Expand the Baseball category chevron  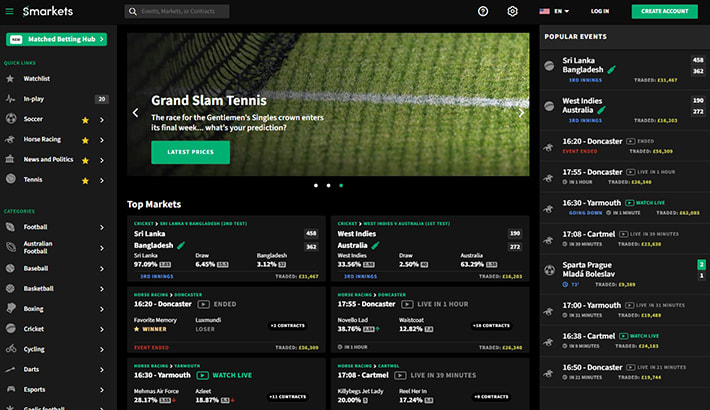click(102, 269)
